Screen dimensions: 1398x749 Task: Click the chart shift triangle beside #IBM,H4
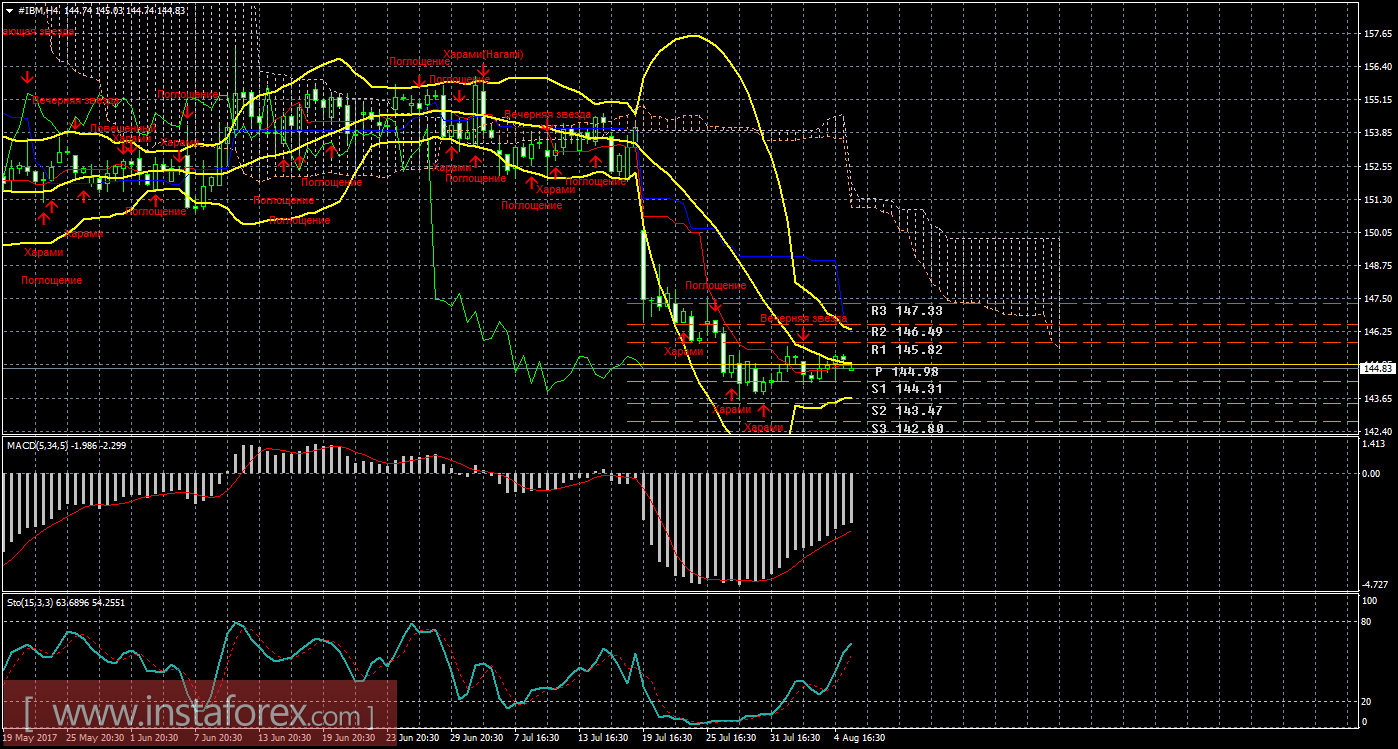[x=9, y=9]
